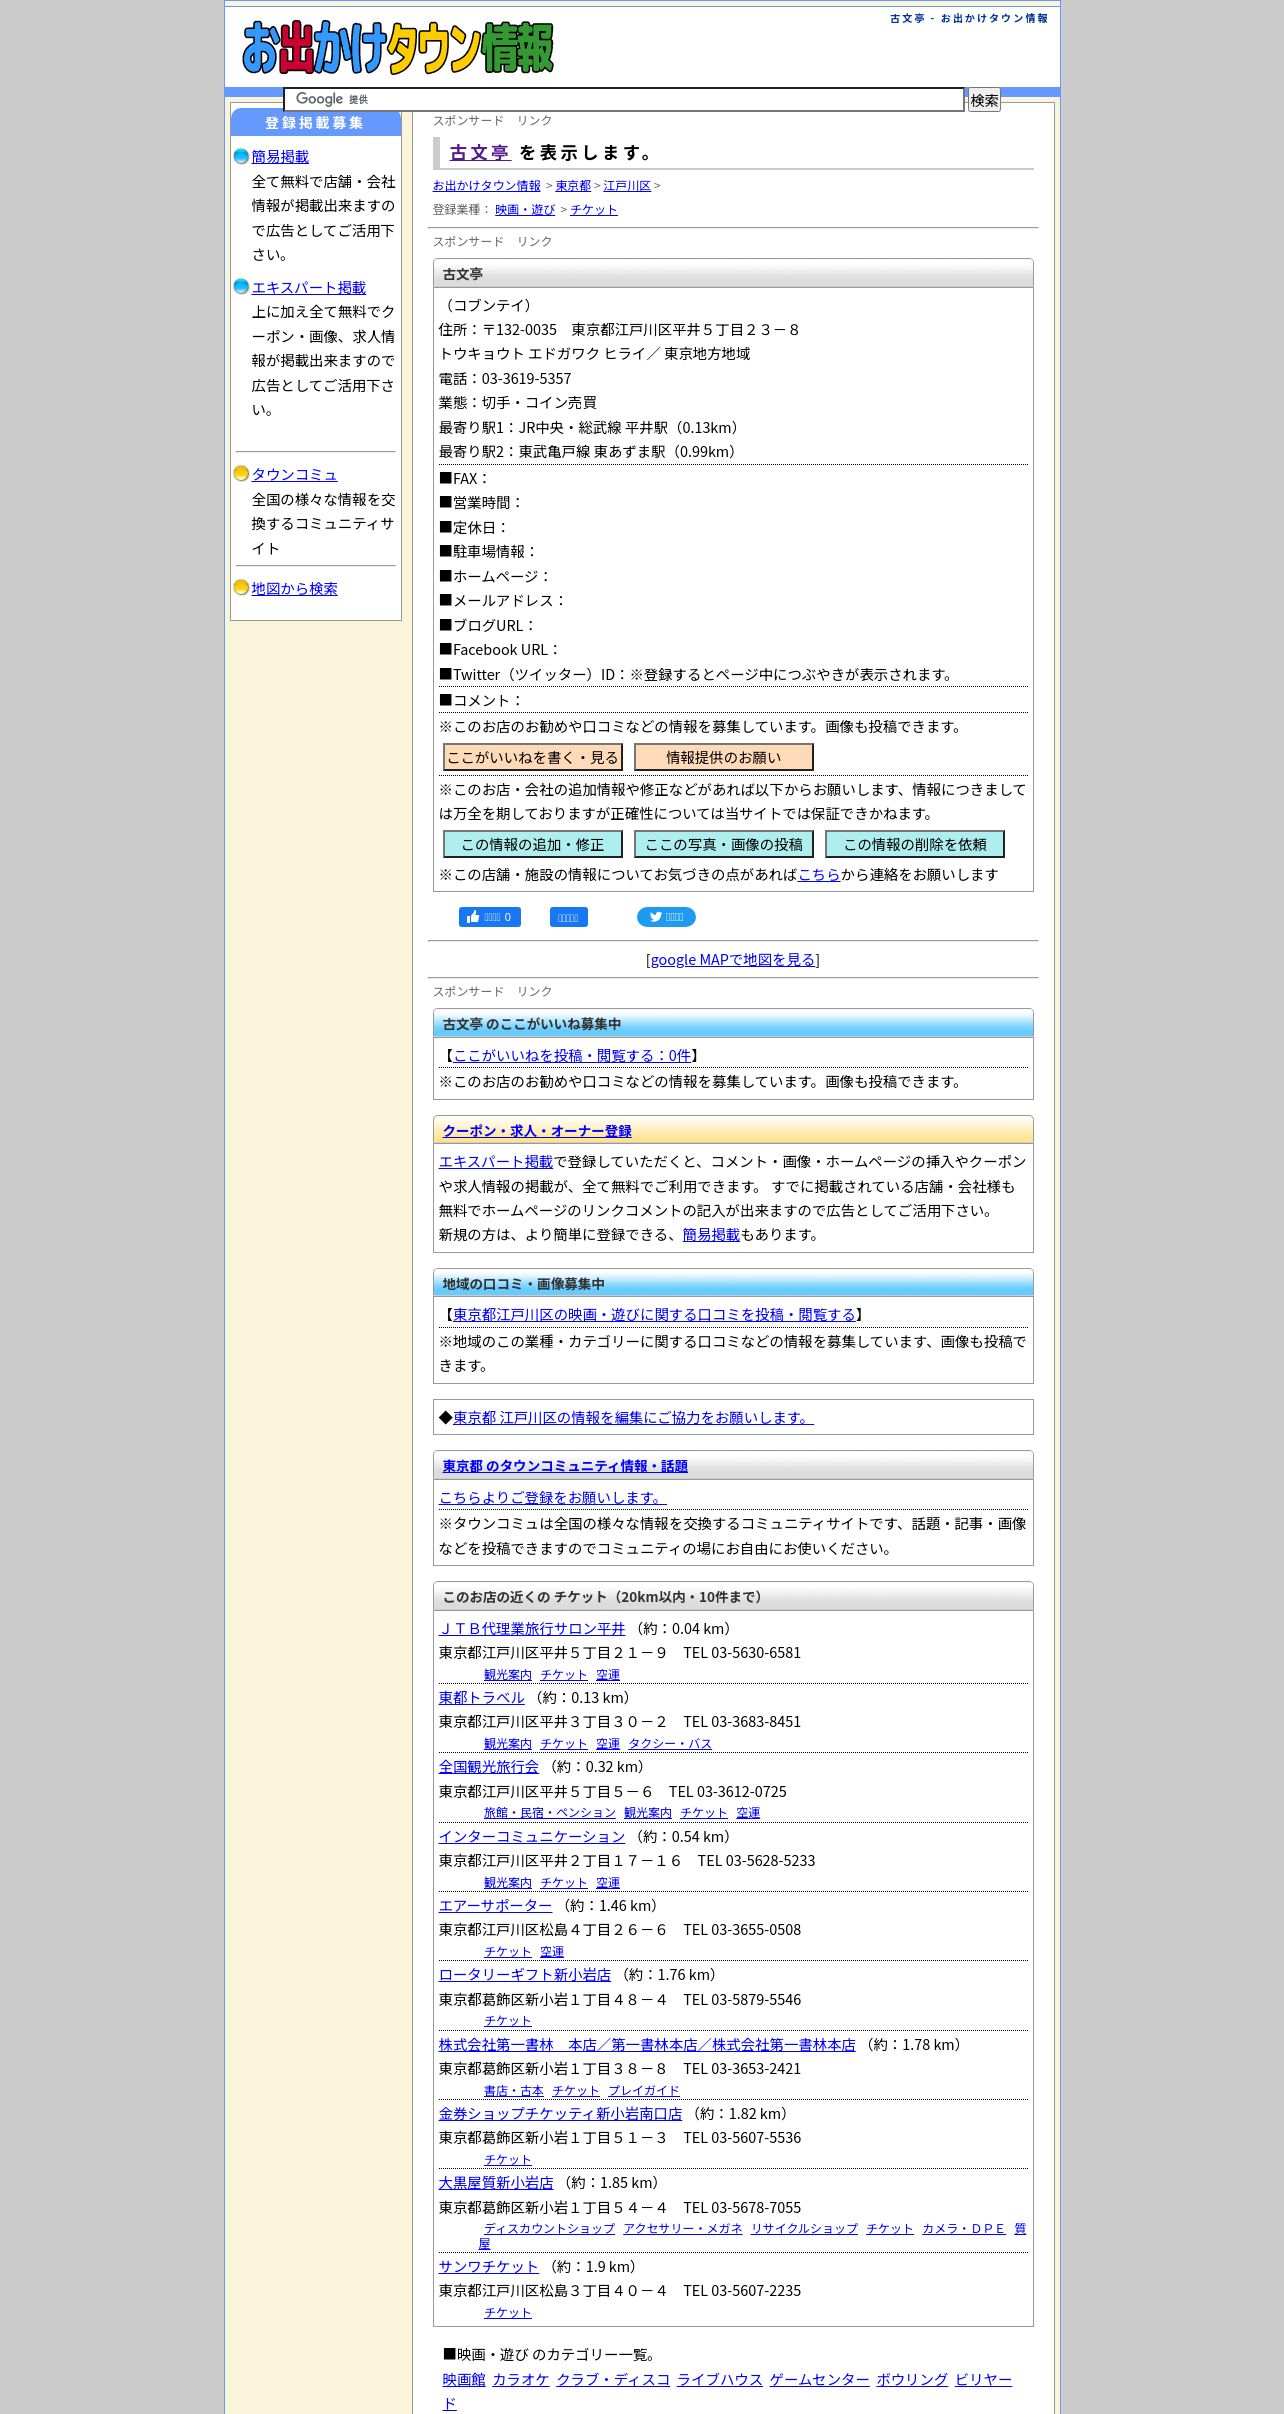Open 映画館 category link
This screenshot has width=1284, height=2414.
[464, 2380]
